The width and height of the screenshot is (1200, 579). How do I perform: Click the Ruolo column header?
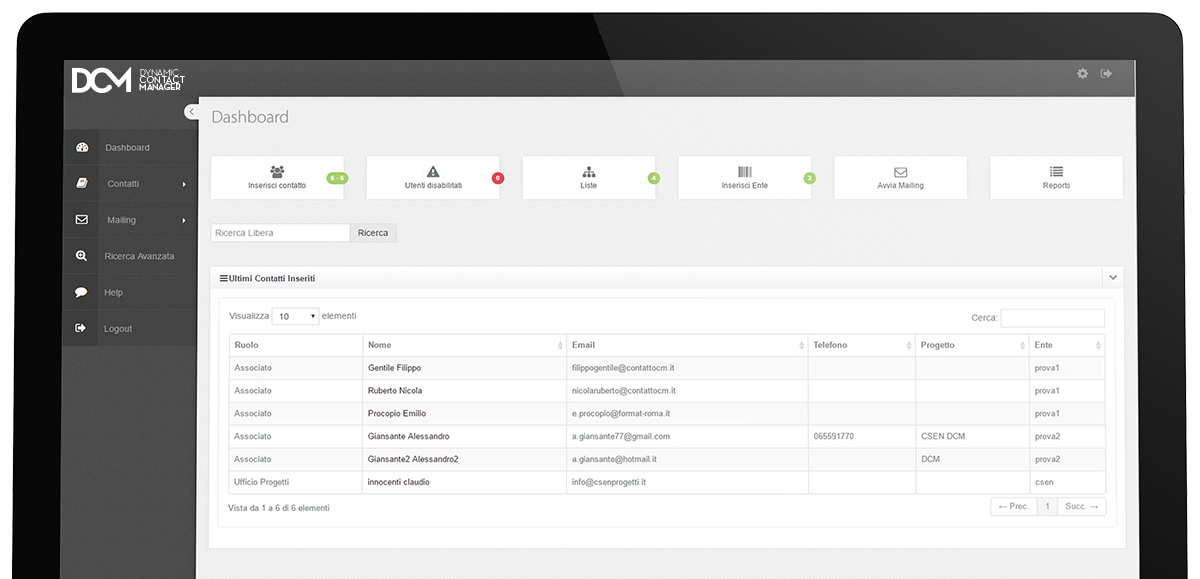pyautogui.click(x=296, y=345)
